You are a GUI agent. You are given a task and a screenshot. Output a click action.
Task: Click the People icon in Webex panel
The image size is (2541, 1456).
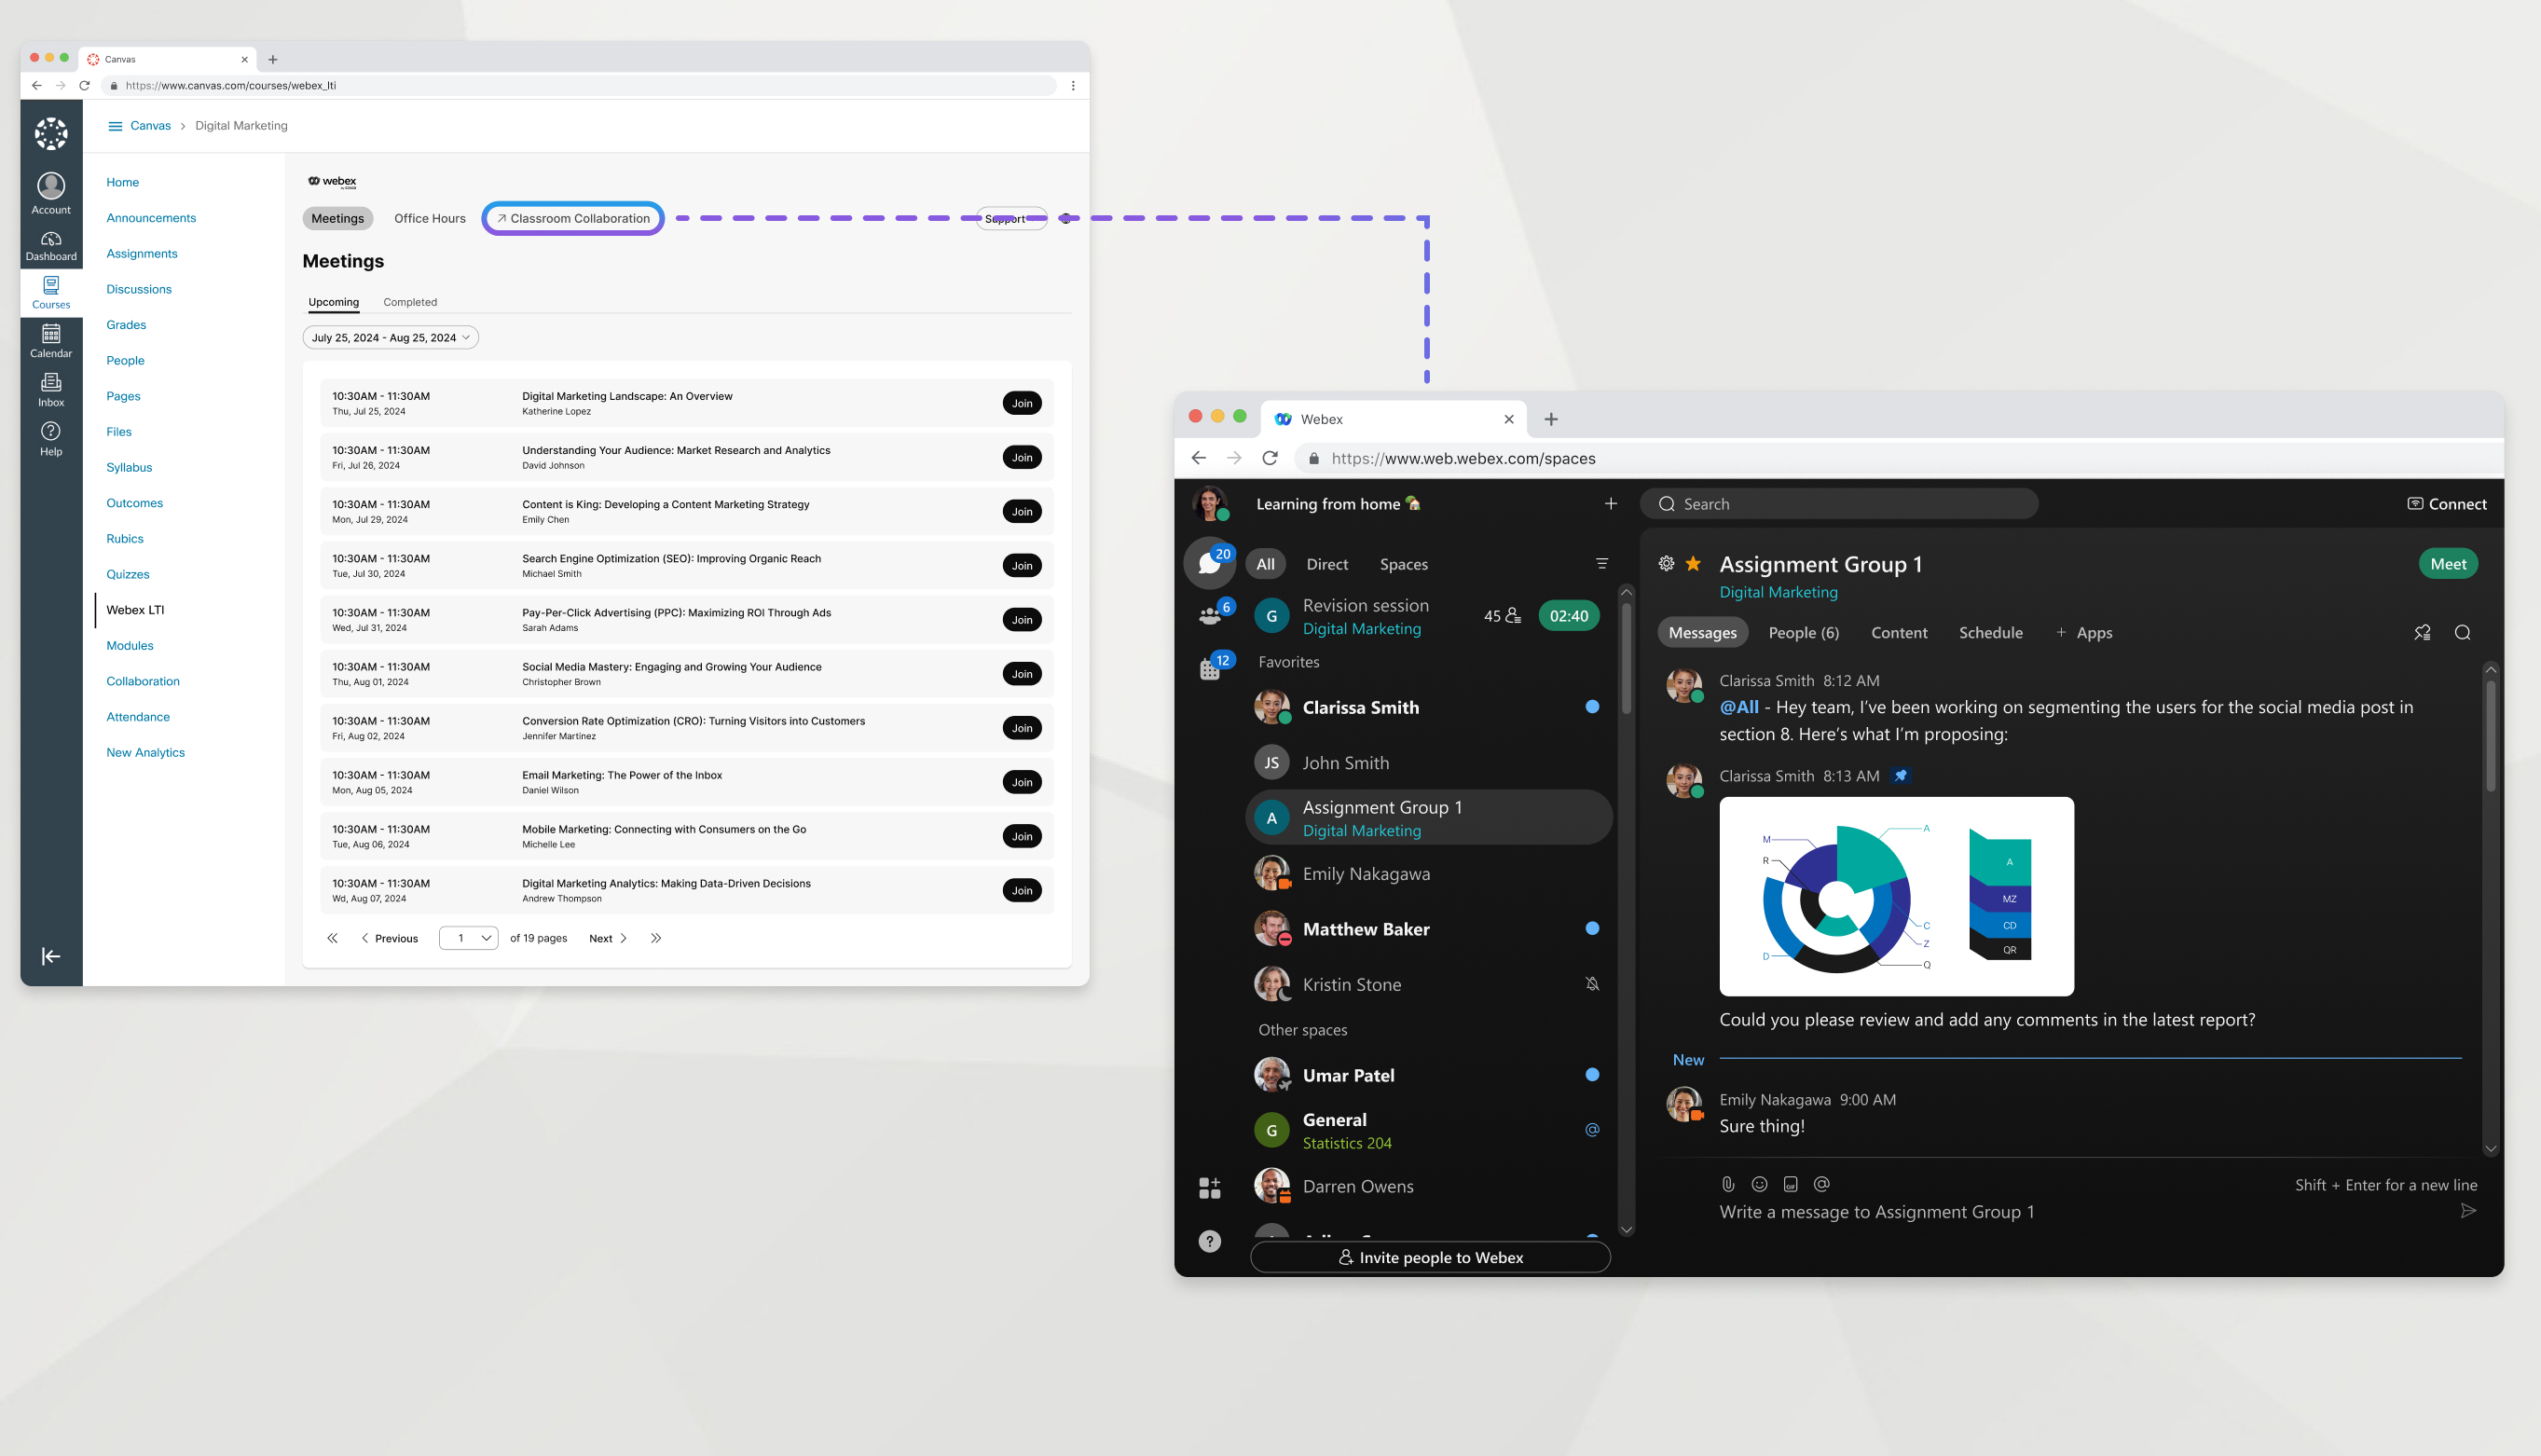pos(1211,612)
